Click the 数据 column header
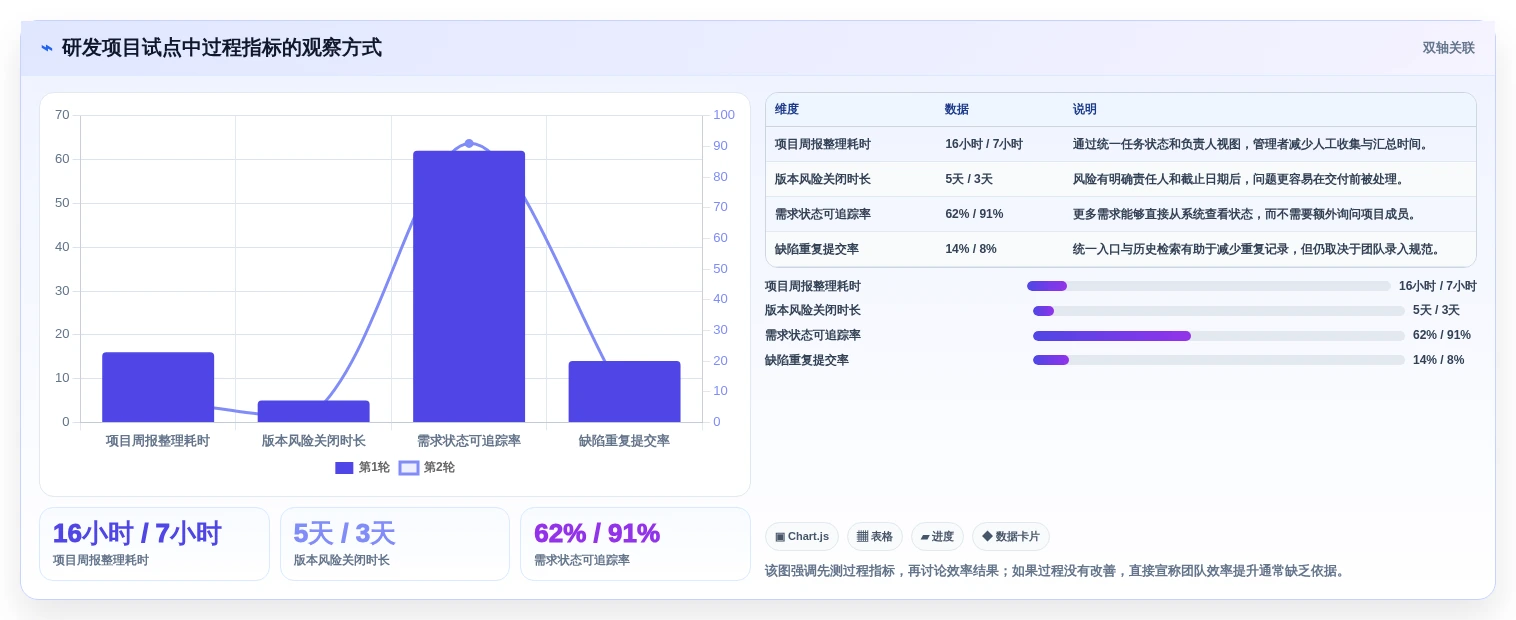This screenshot has width=1516, height=620. tap(957, 109)
